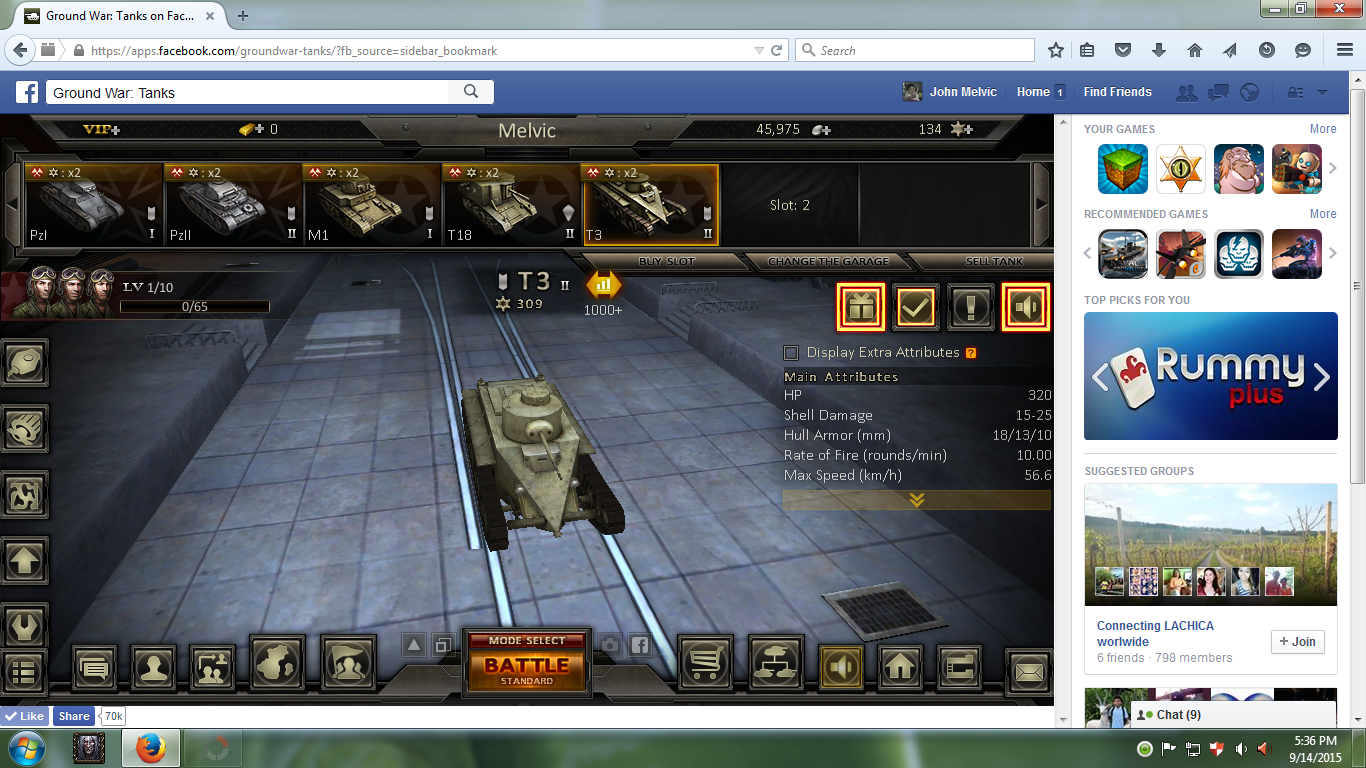
Task: Open the wrench repair icon
Action: [24, 627]
